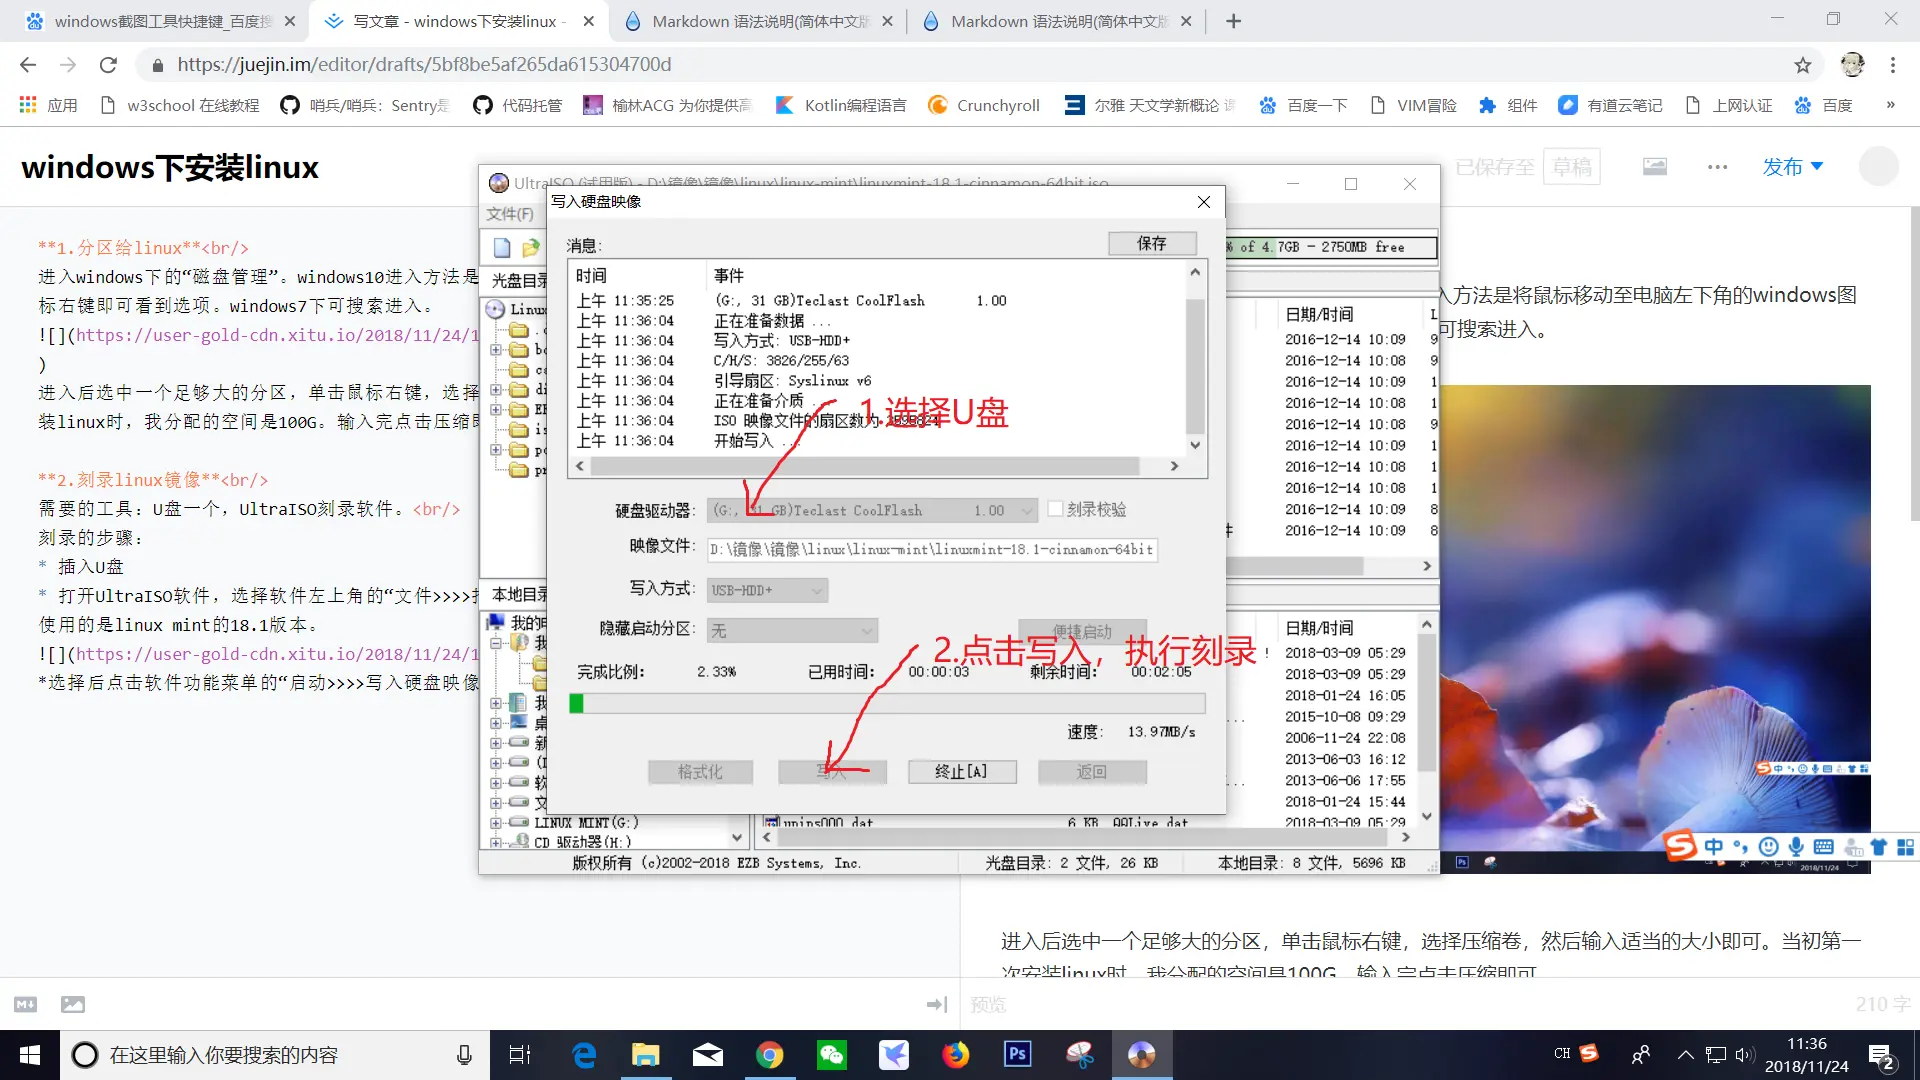Click the cover image icon near 发布
This screenshot has width=1920, height=1080.
click(x=1655, y=167)
